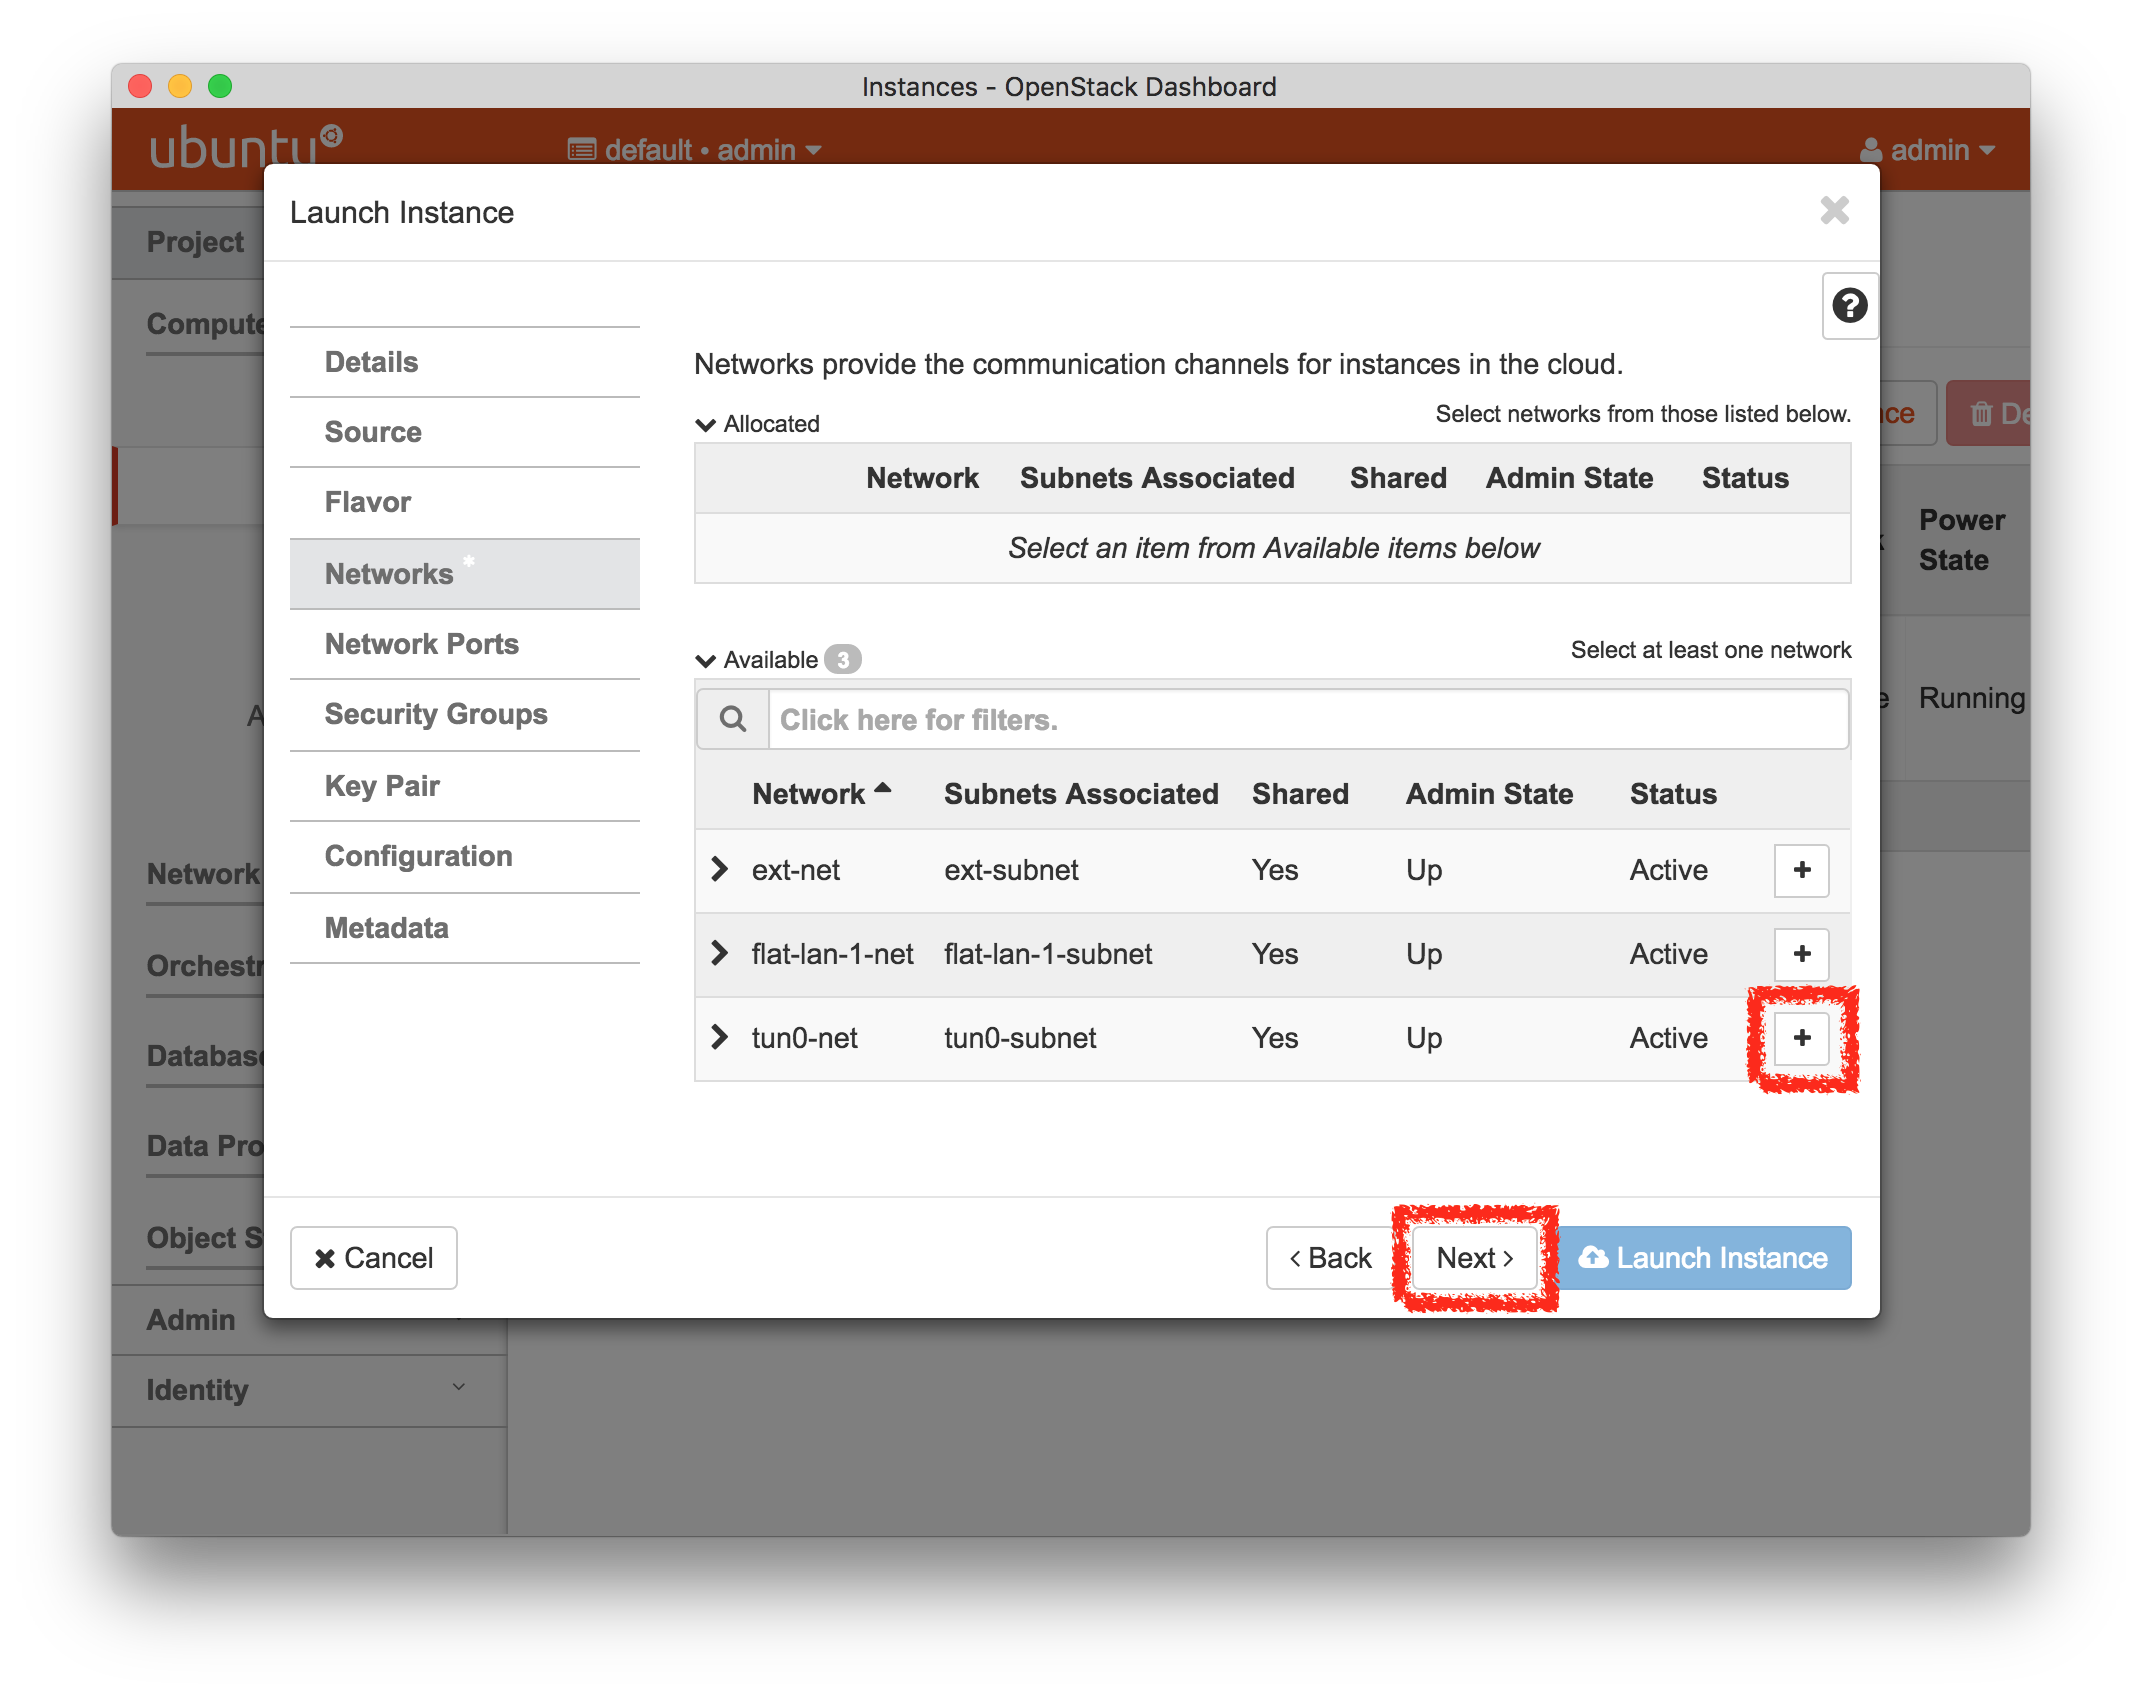Image resolution: width=2142 pixels, height=1696 pixels.
Task: Collapse the Allocated section
Action: 705,424
